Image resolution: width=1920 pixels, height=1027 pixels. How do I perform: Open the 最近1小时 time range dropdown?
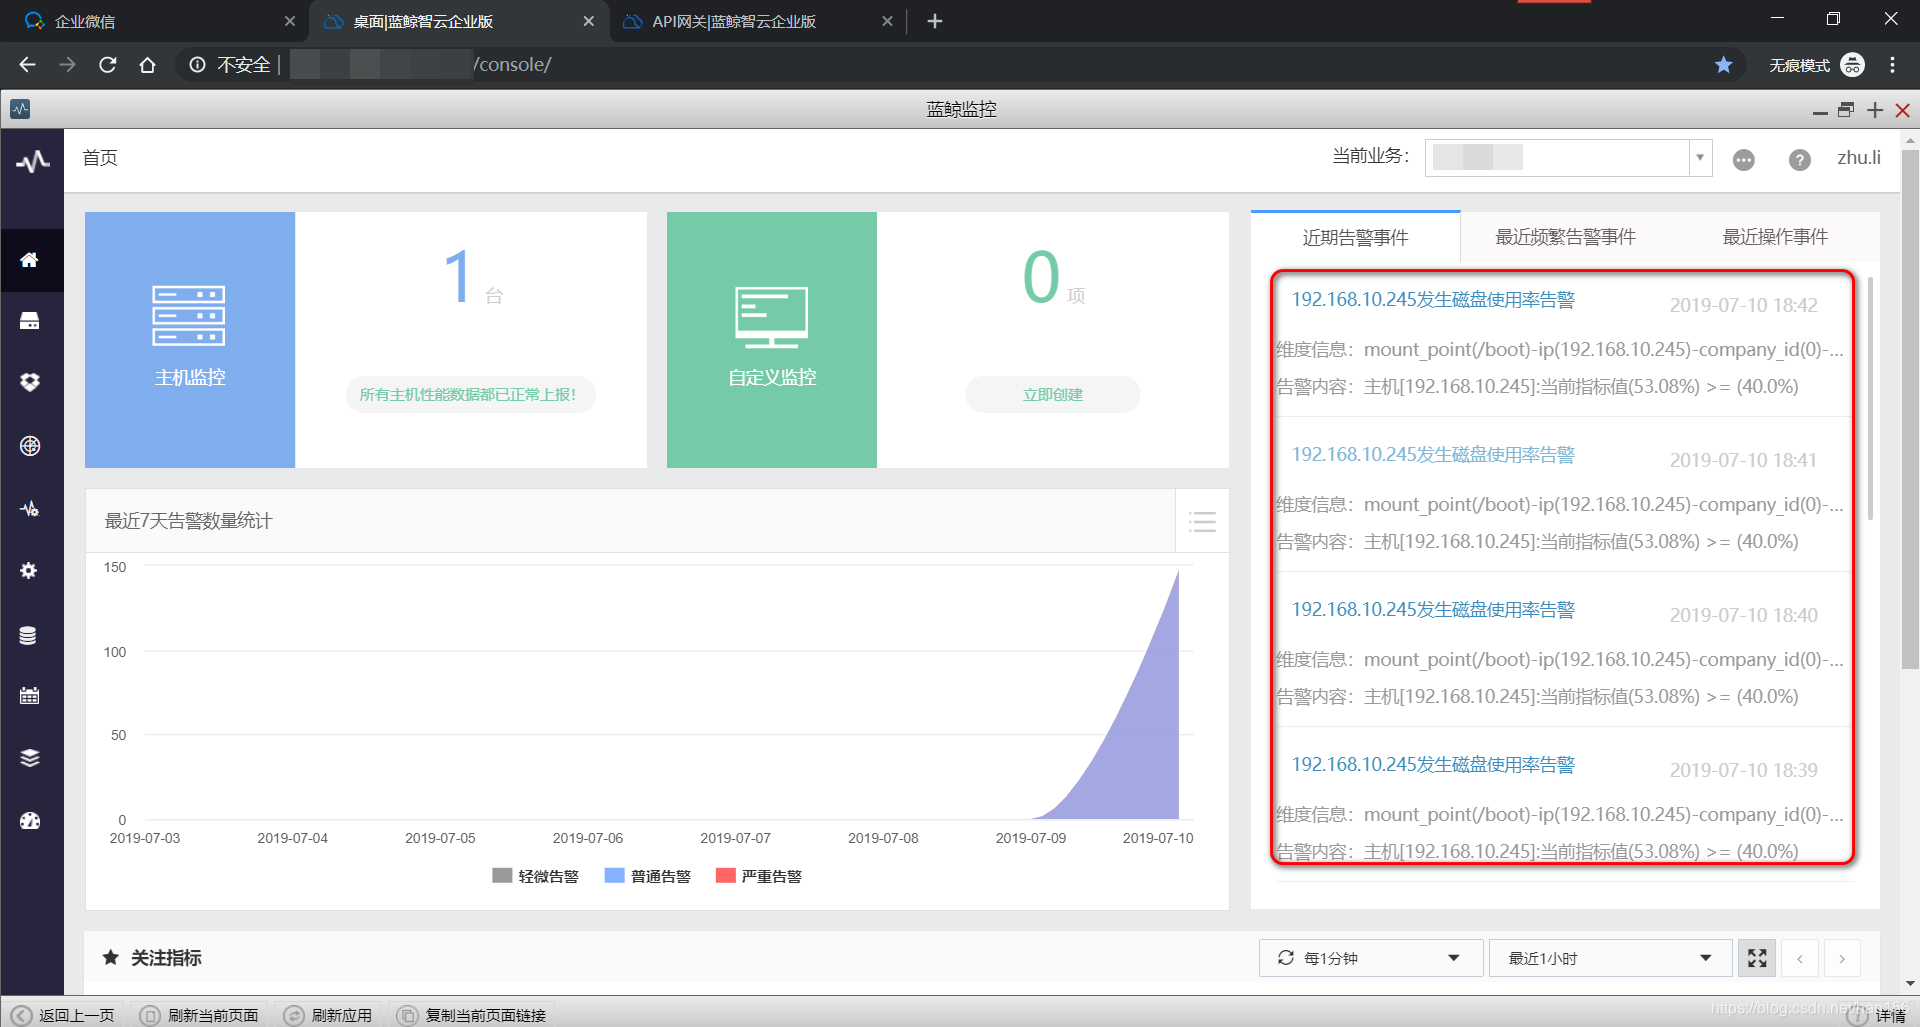tap(1610, 958)
